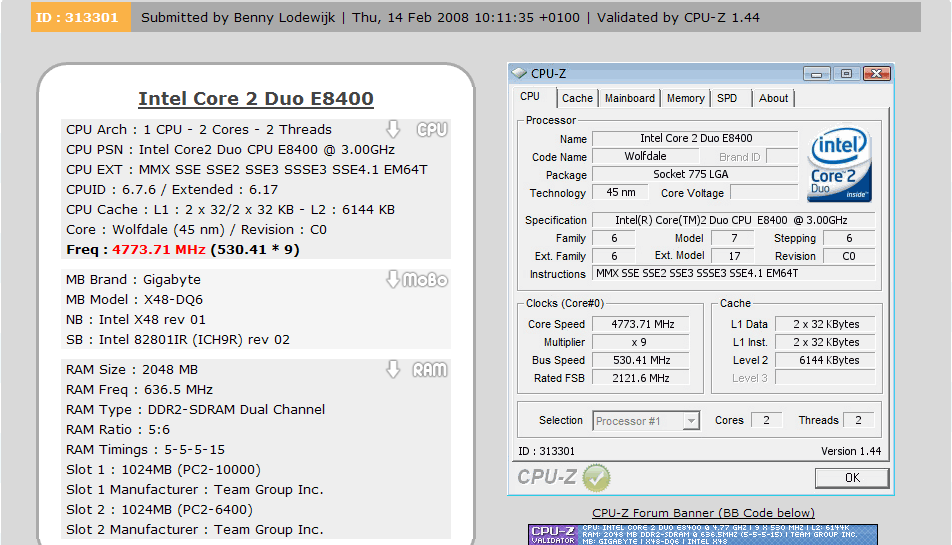Select the SPD tab
This screenshot has height=545, width=952.
coord(727,98)
